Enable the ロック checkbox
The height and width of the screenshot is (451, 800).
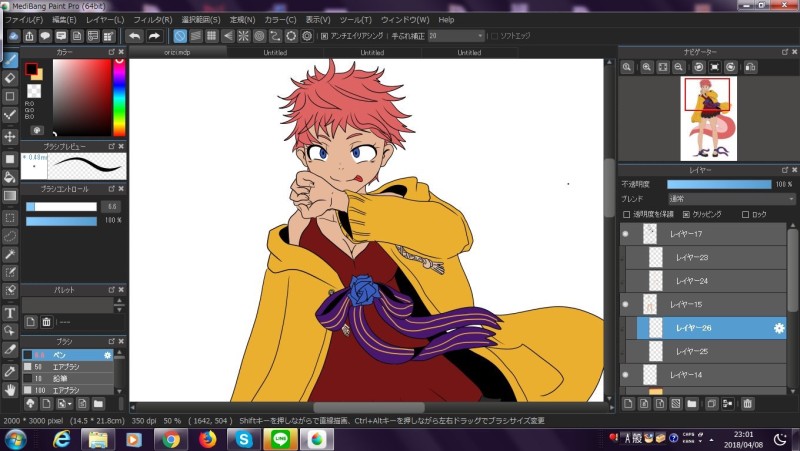coord(745,214)
